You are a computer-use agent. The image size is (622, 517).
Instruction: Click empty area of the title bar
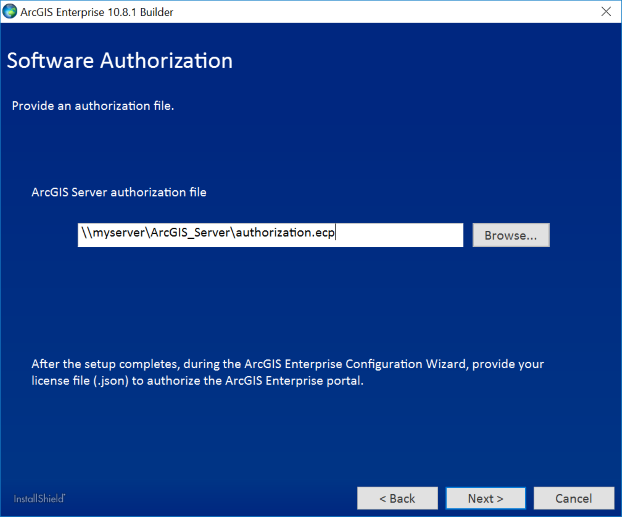pos(400,12)
